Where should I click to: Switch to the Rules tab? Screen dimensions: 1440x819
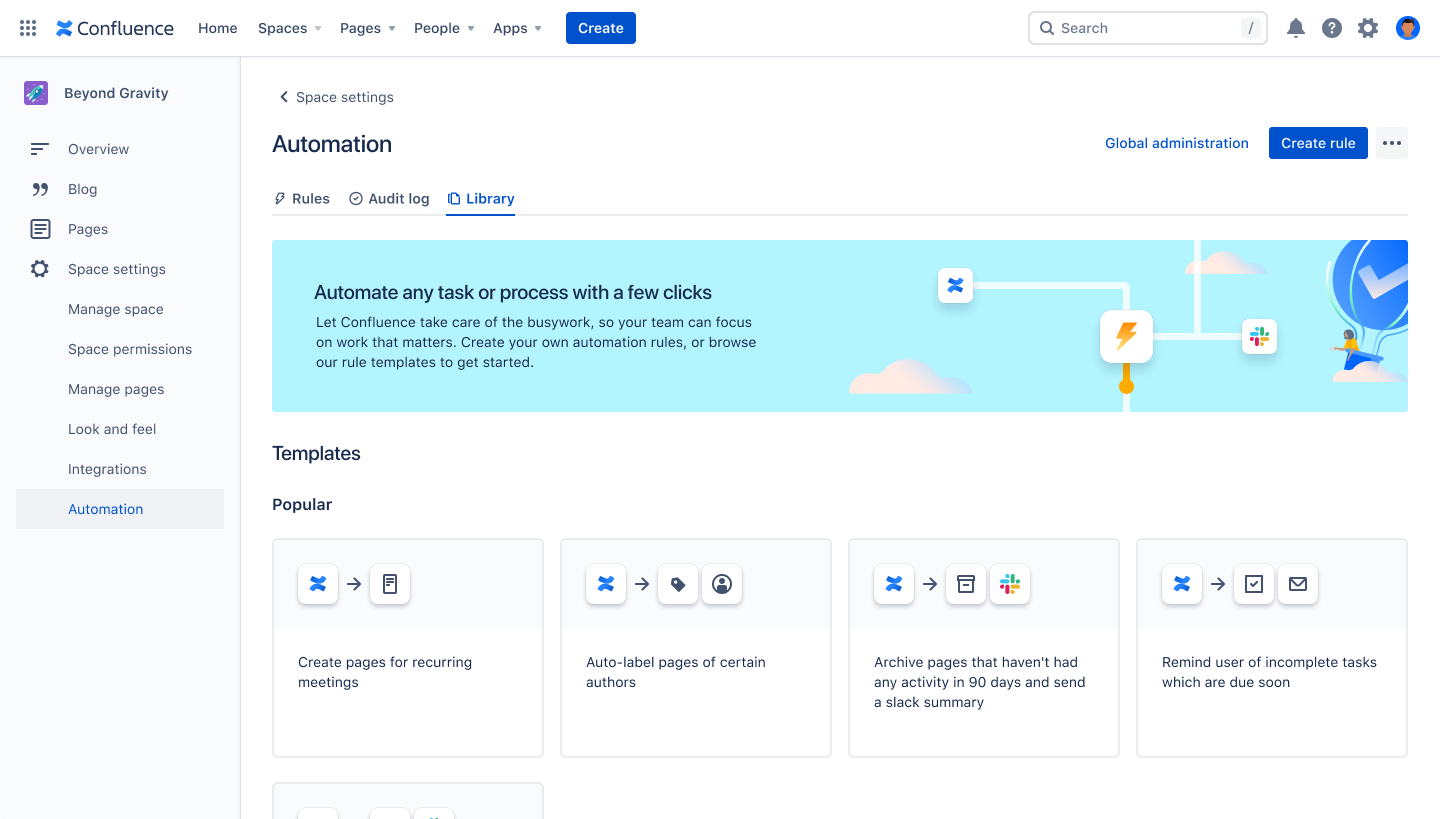pos(301,198)
